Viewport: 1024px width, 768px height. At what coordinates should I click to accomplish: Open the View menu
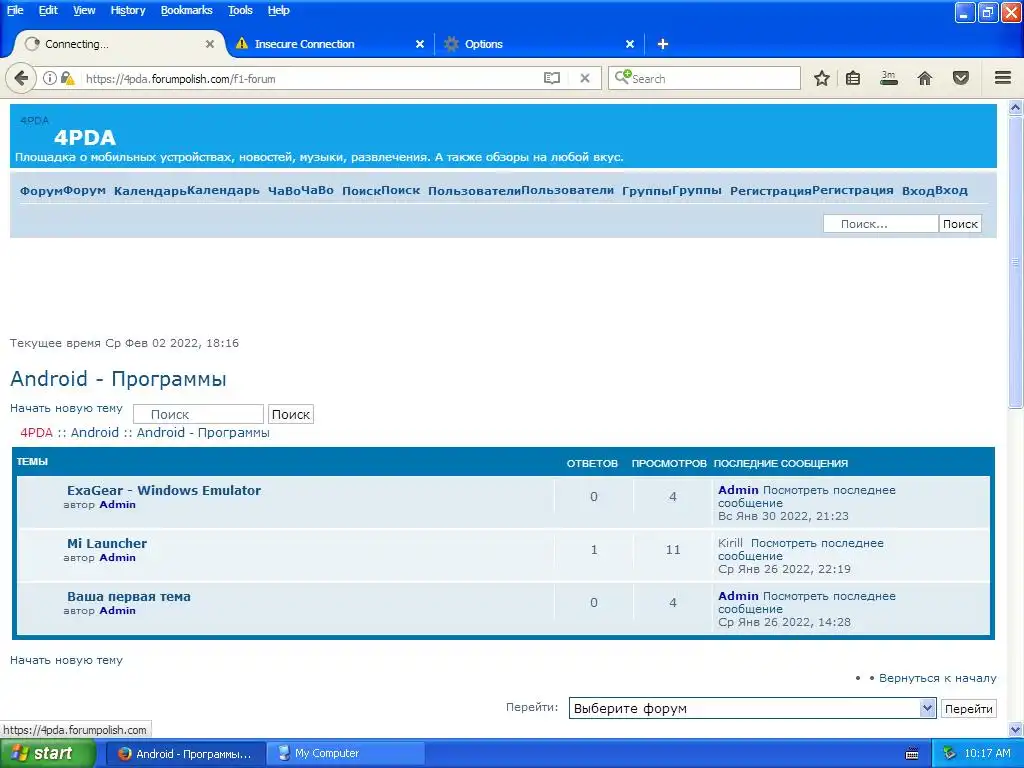[84, 10]
